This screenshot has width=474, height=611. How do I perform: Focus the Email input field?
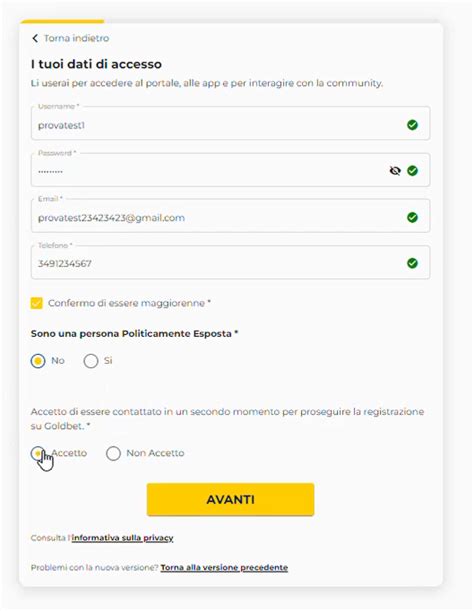[230, 215]
